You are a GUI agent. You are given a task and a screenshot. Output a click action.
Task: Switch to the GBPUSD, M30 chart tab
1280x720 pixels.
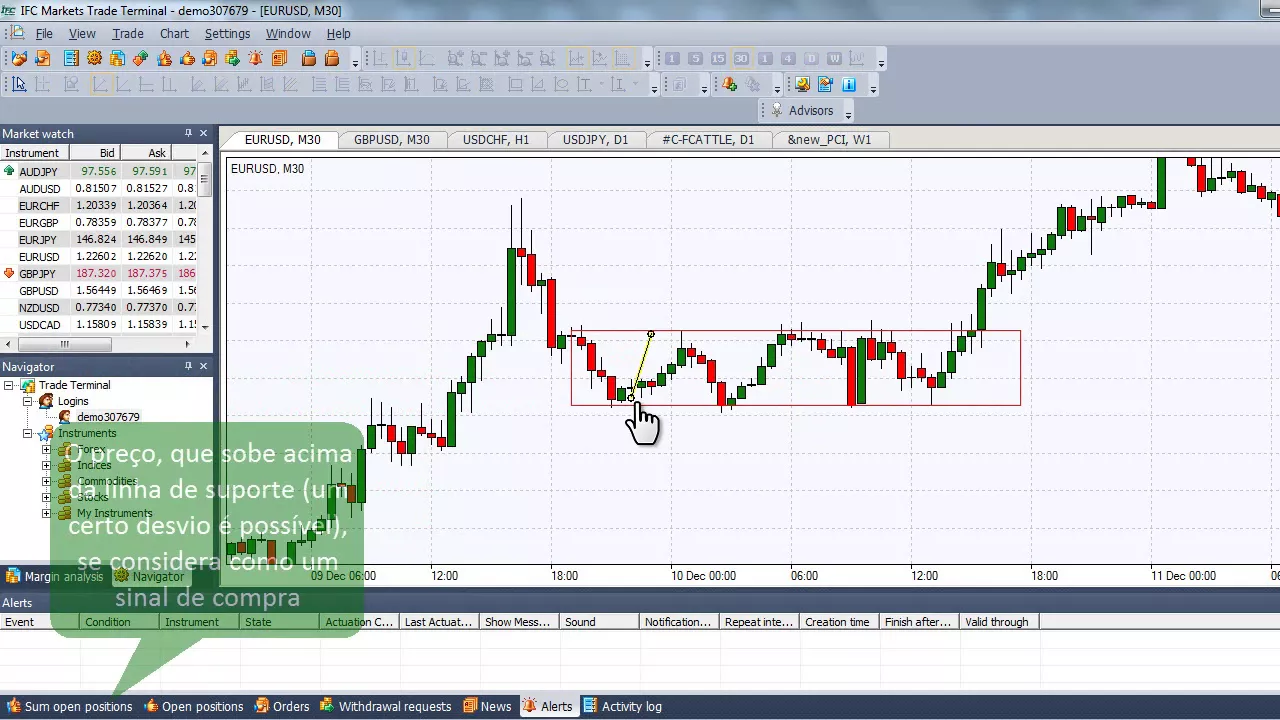point(391,140)
